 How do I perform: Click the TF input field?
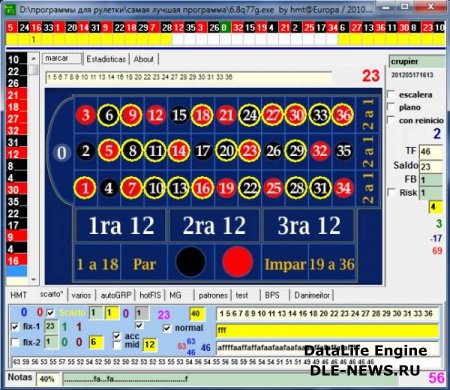[431, 152]
